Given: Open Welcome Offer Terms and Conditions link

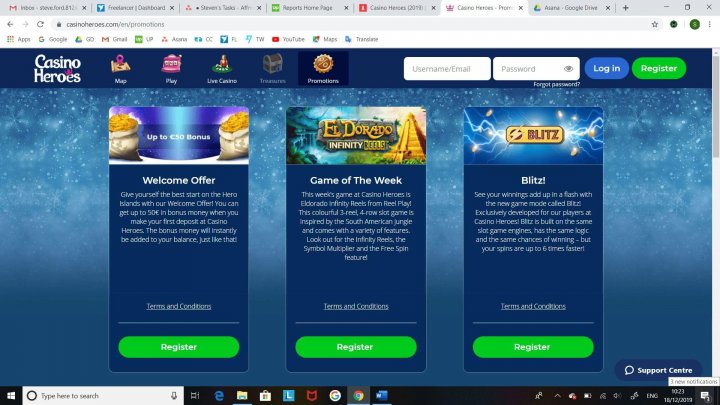Looking at the screenshot, I should point(179,306).
